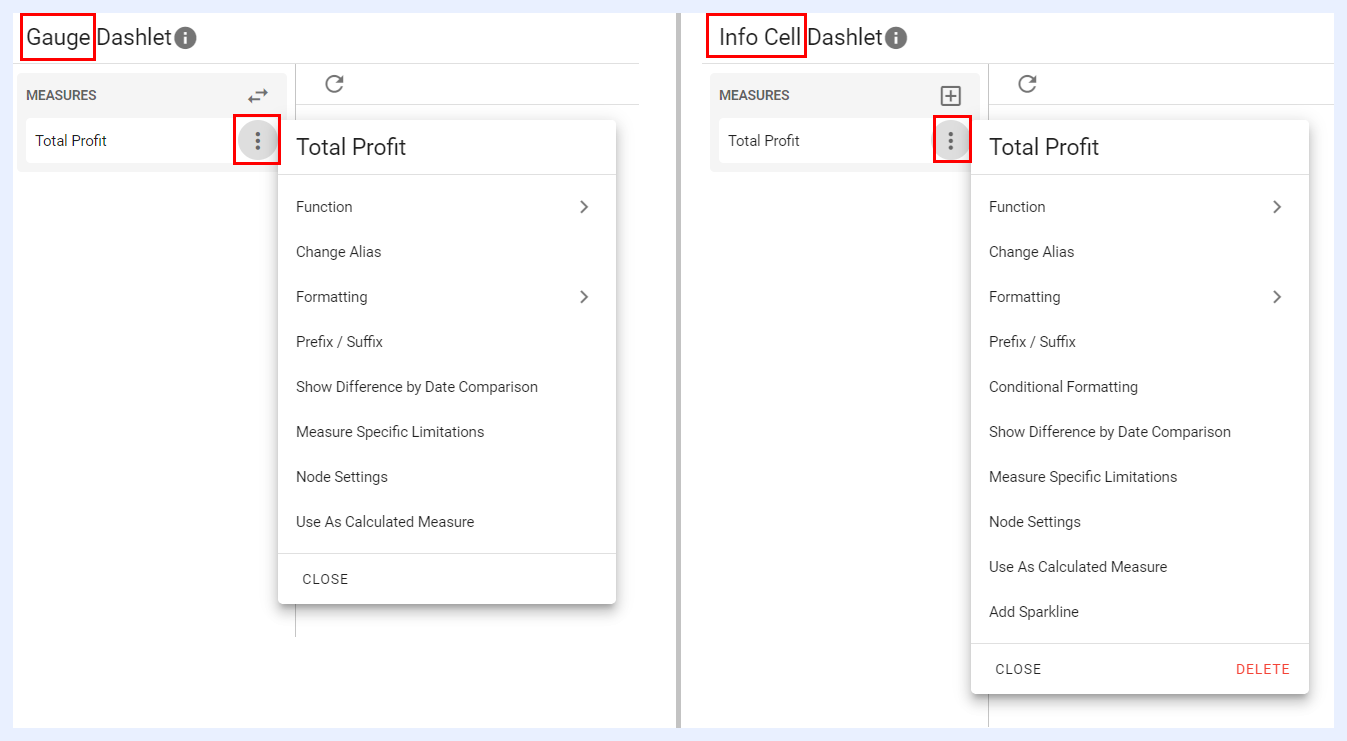Click add measure plus icon in Info Cell panel

(950, 96)
